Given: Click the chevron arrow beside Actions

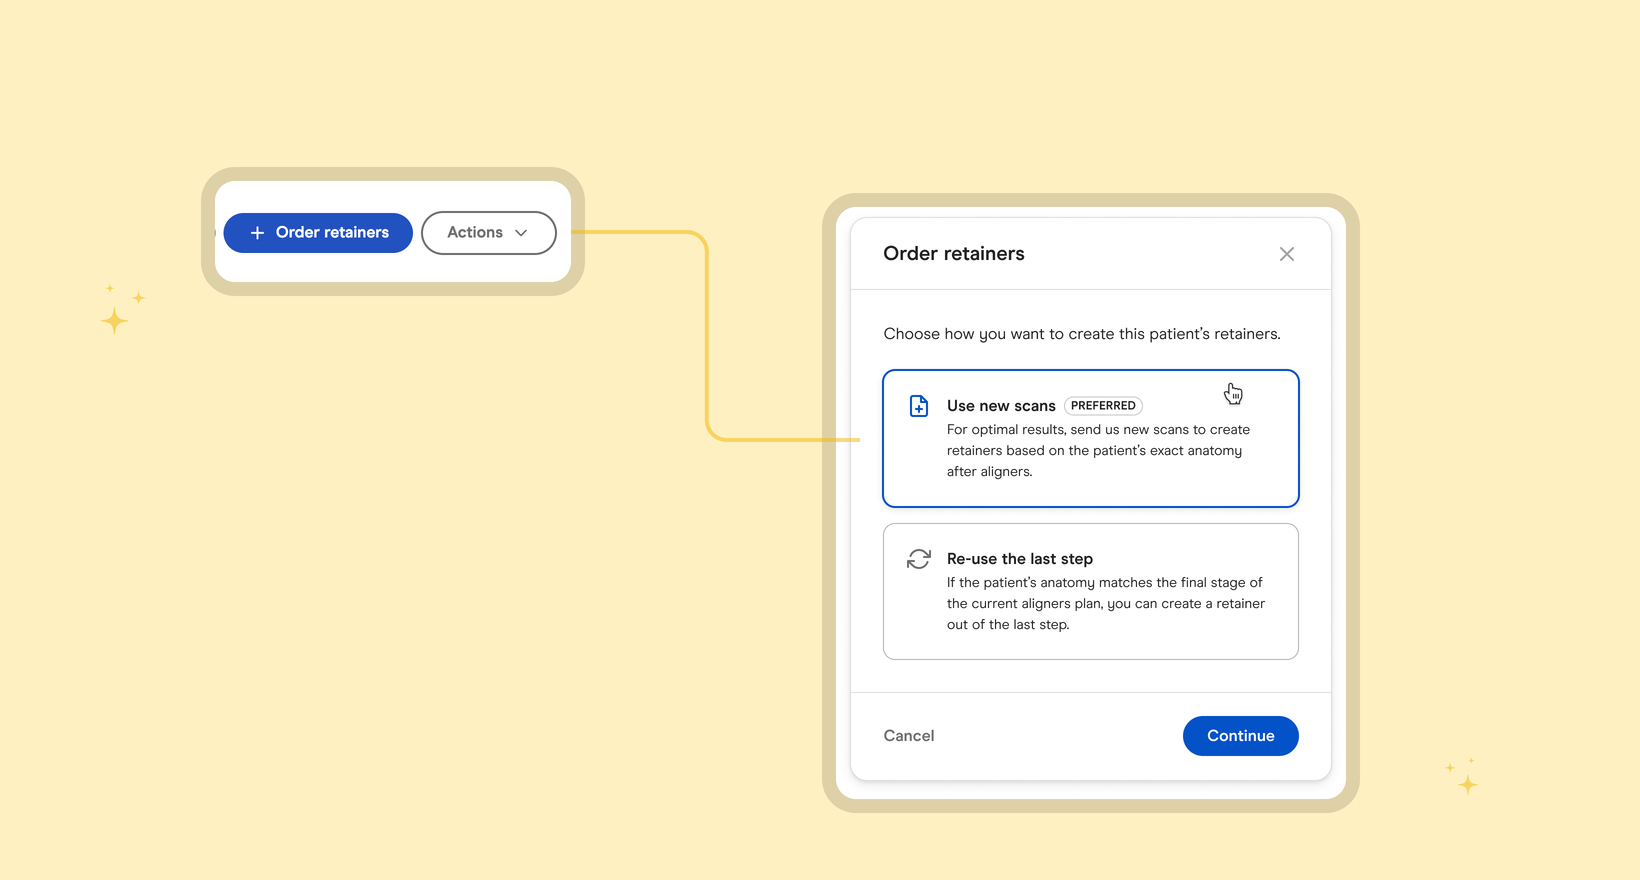Looking at the screenshot, I should (x=521, y=233).
